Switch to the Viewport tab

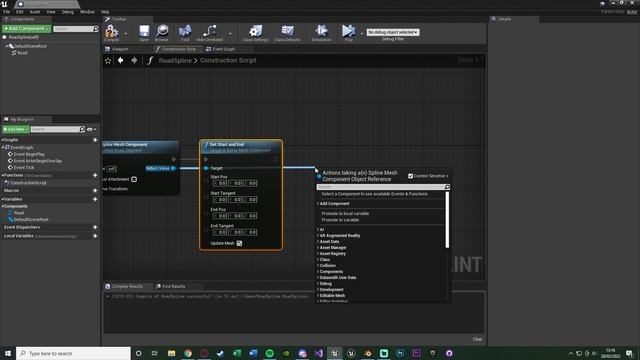(120, 49)
